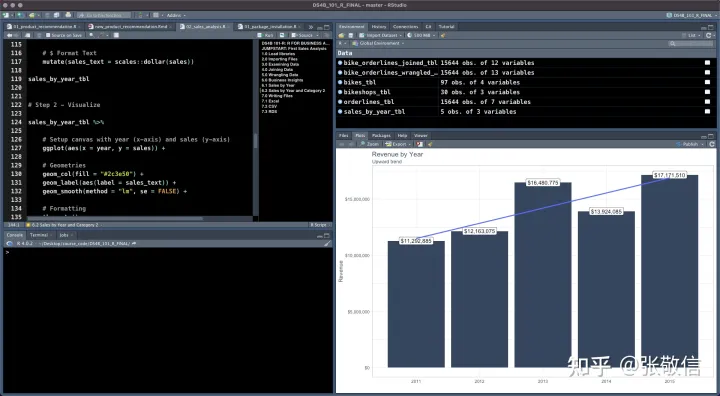Image resolution: width=720 pixels, height=396 pixels.
Task: Switch to 01_product_recommendation.R tab
Action: [x=45, y=27]
